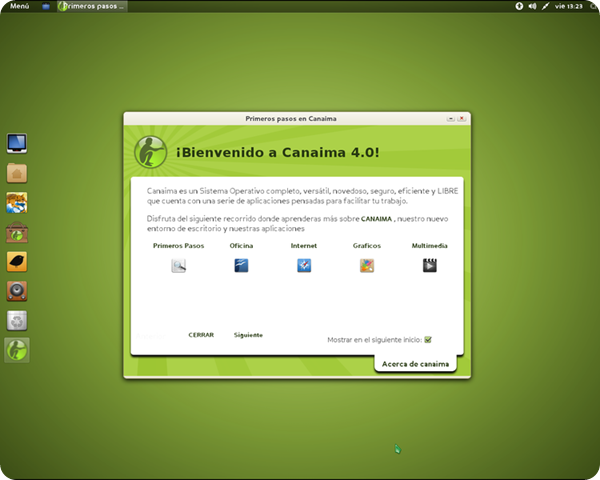This screenshot has width=600, height=480.
Task: Click the Siguiente button
Action: (x=248, y=335)
